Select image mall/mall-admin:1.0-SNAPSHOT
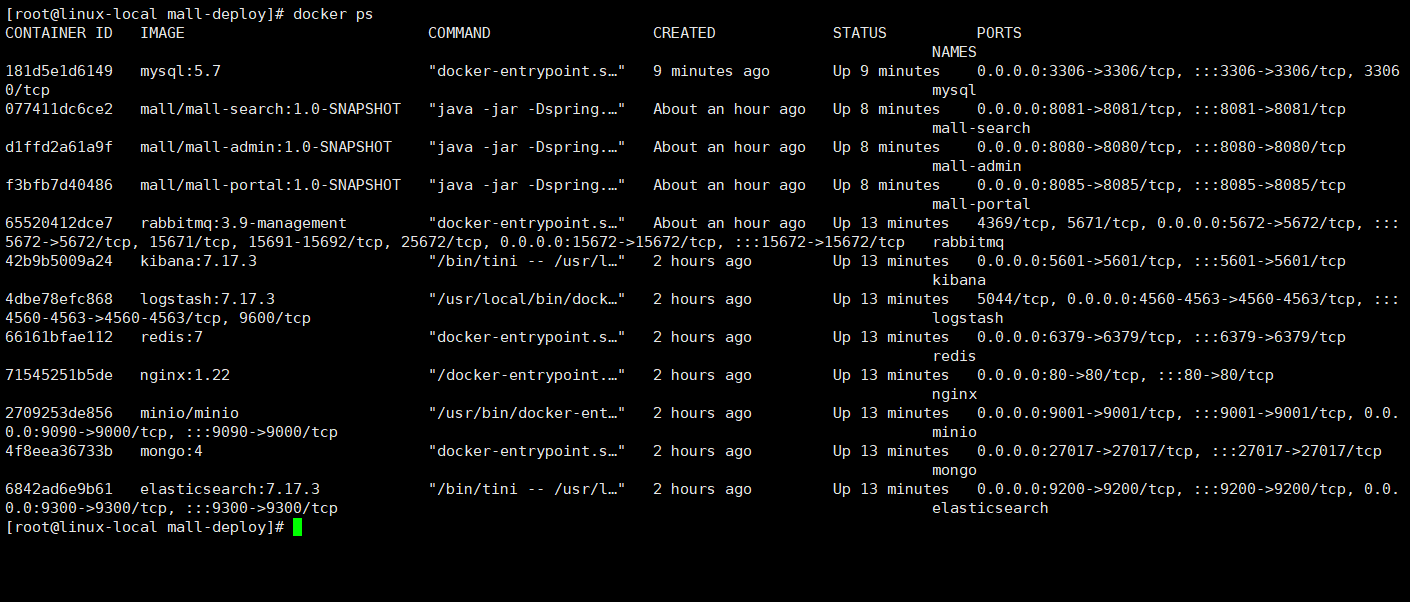The height and width of the screenshot is (602, 1410). point(266,147)
